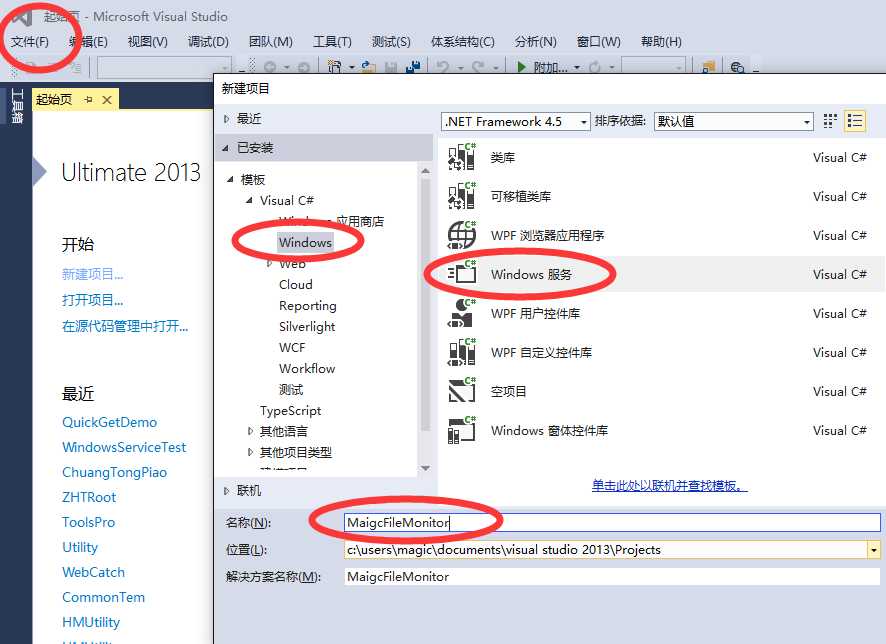Pin the 起始页 tab
The image size is (886, 644).
tap(88, 100)
